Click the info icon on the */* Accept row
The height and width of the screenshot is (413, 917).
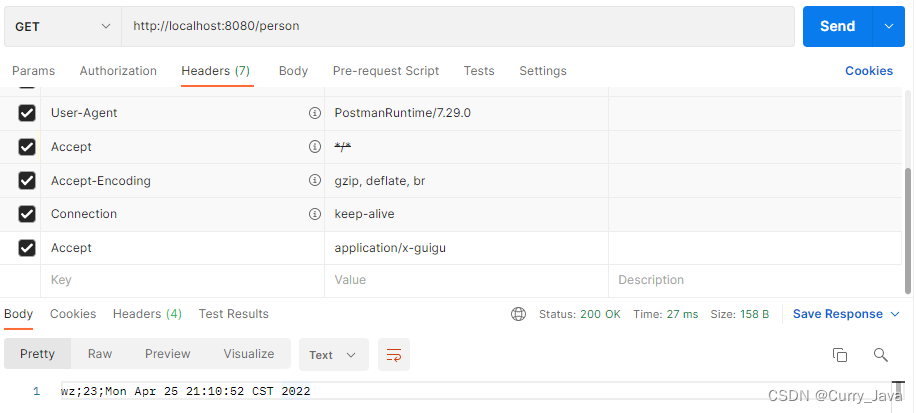315,147
